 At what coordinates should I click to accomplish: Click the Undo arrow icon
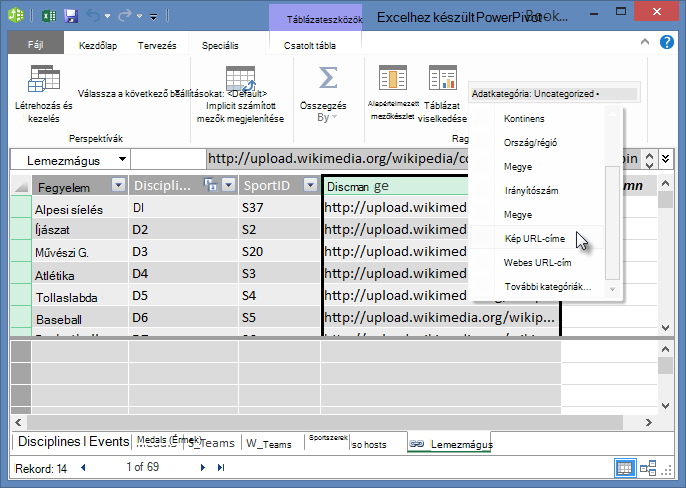coord(93,16)
